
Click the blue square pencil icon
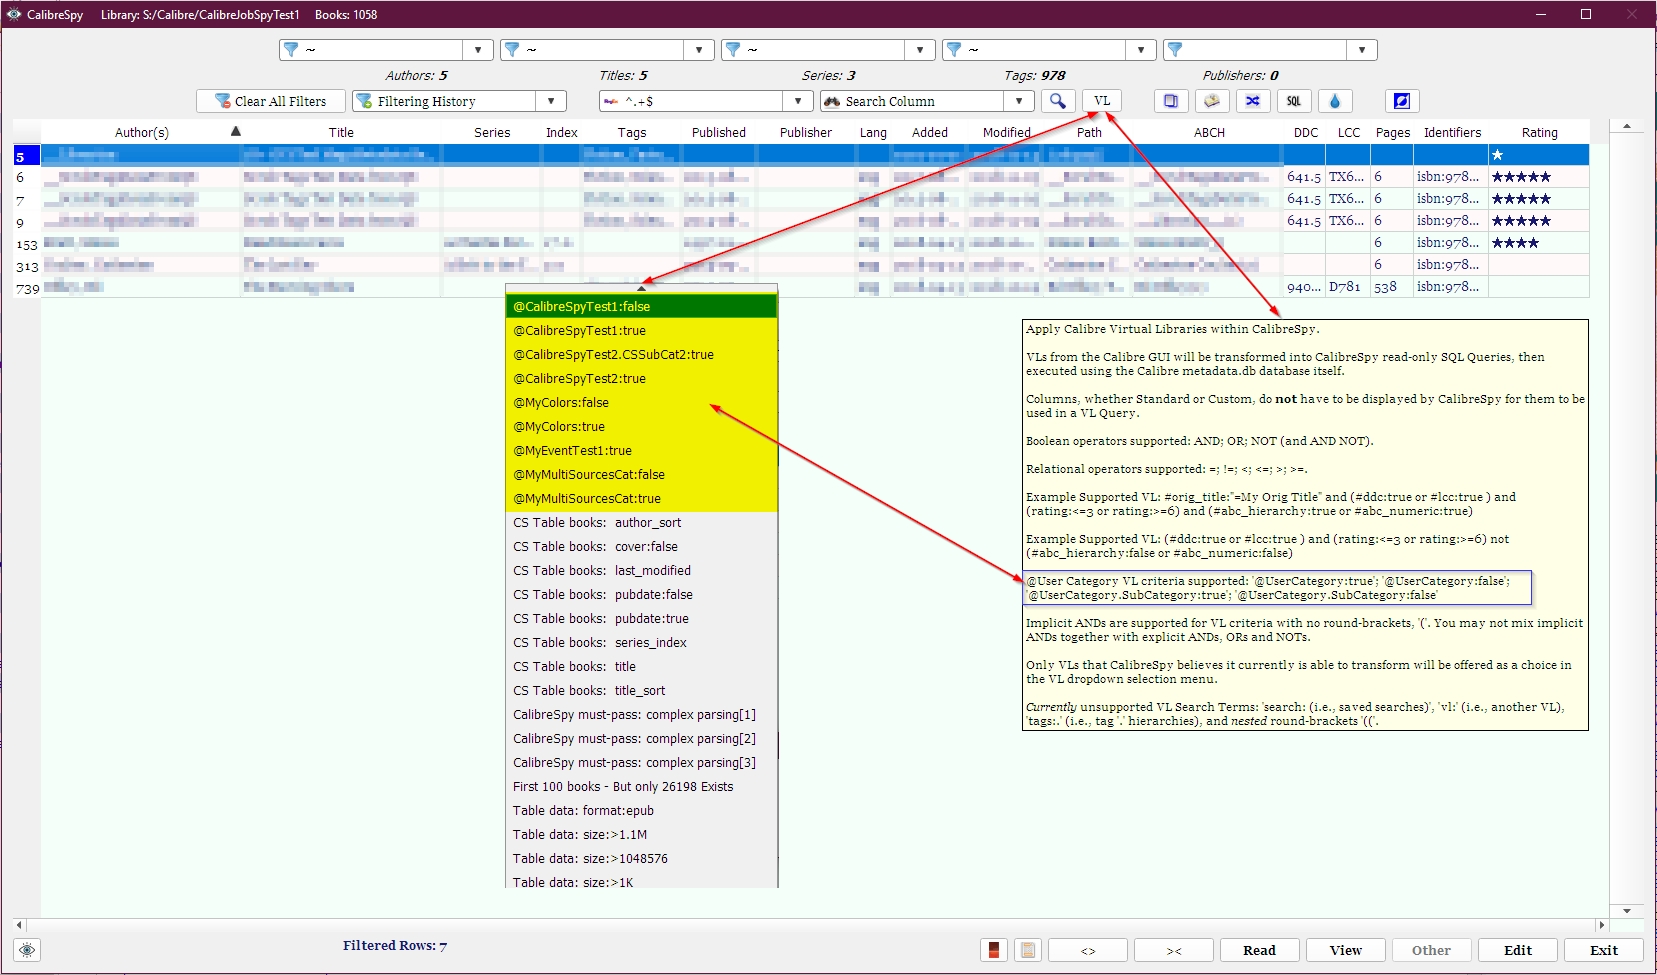coord(1402,101)
